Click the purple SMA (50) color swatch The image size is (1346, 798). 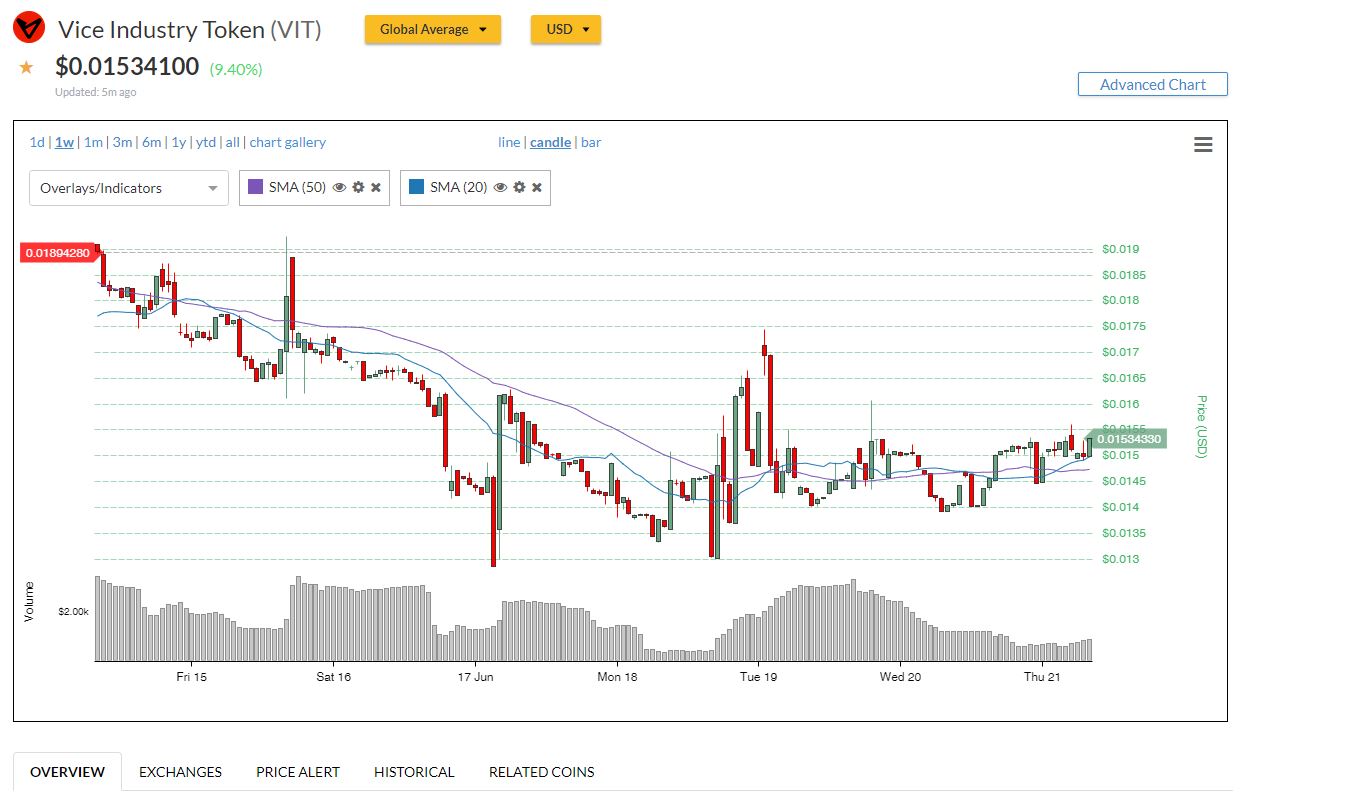click(x=255, y=187)
